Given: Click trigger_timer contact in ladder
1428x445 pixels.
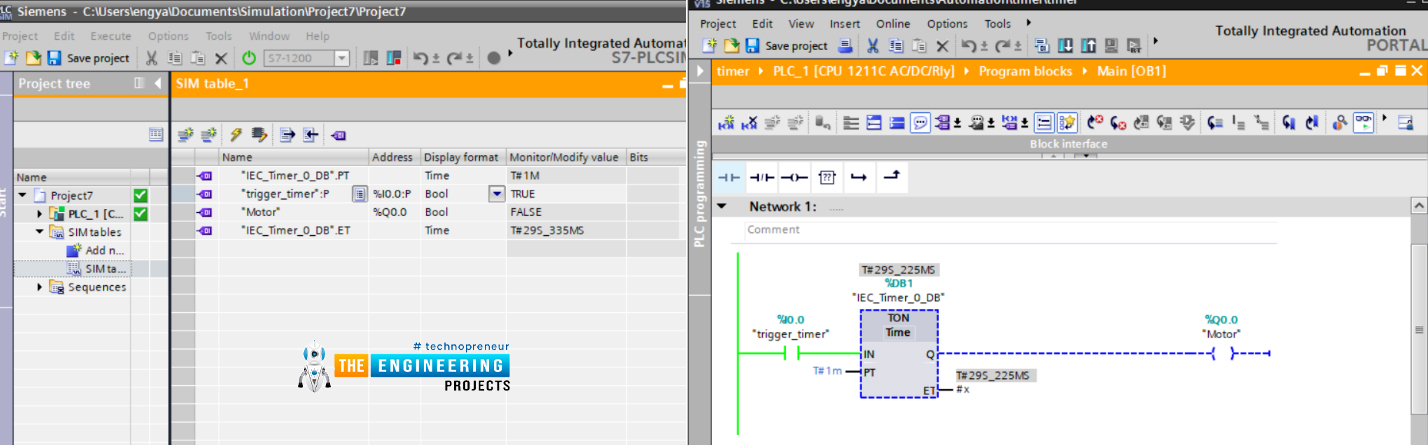Looking at the screenshot, I should pos(790,353).
